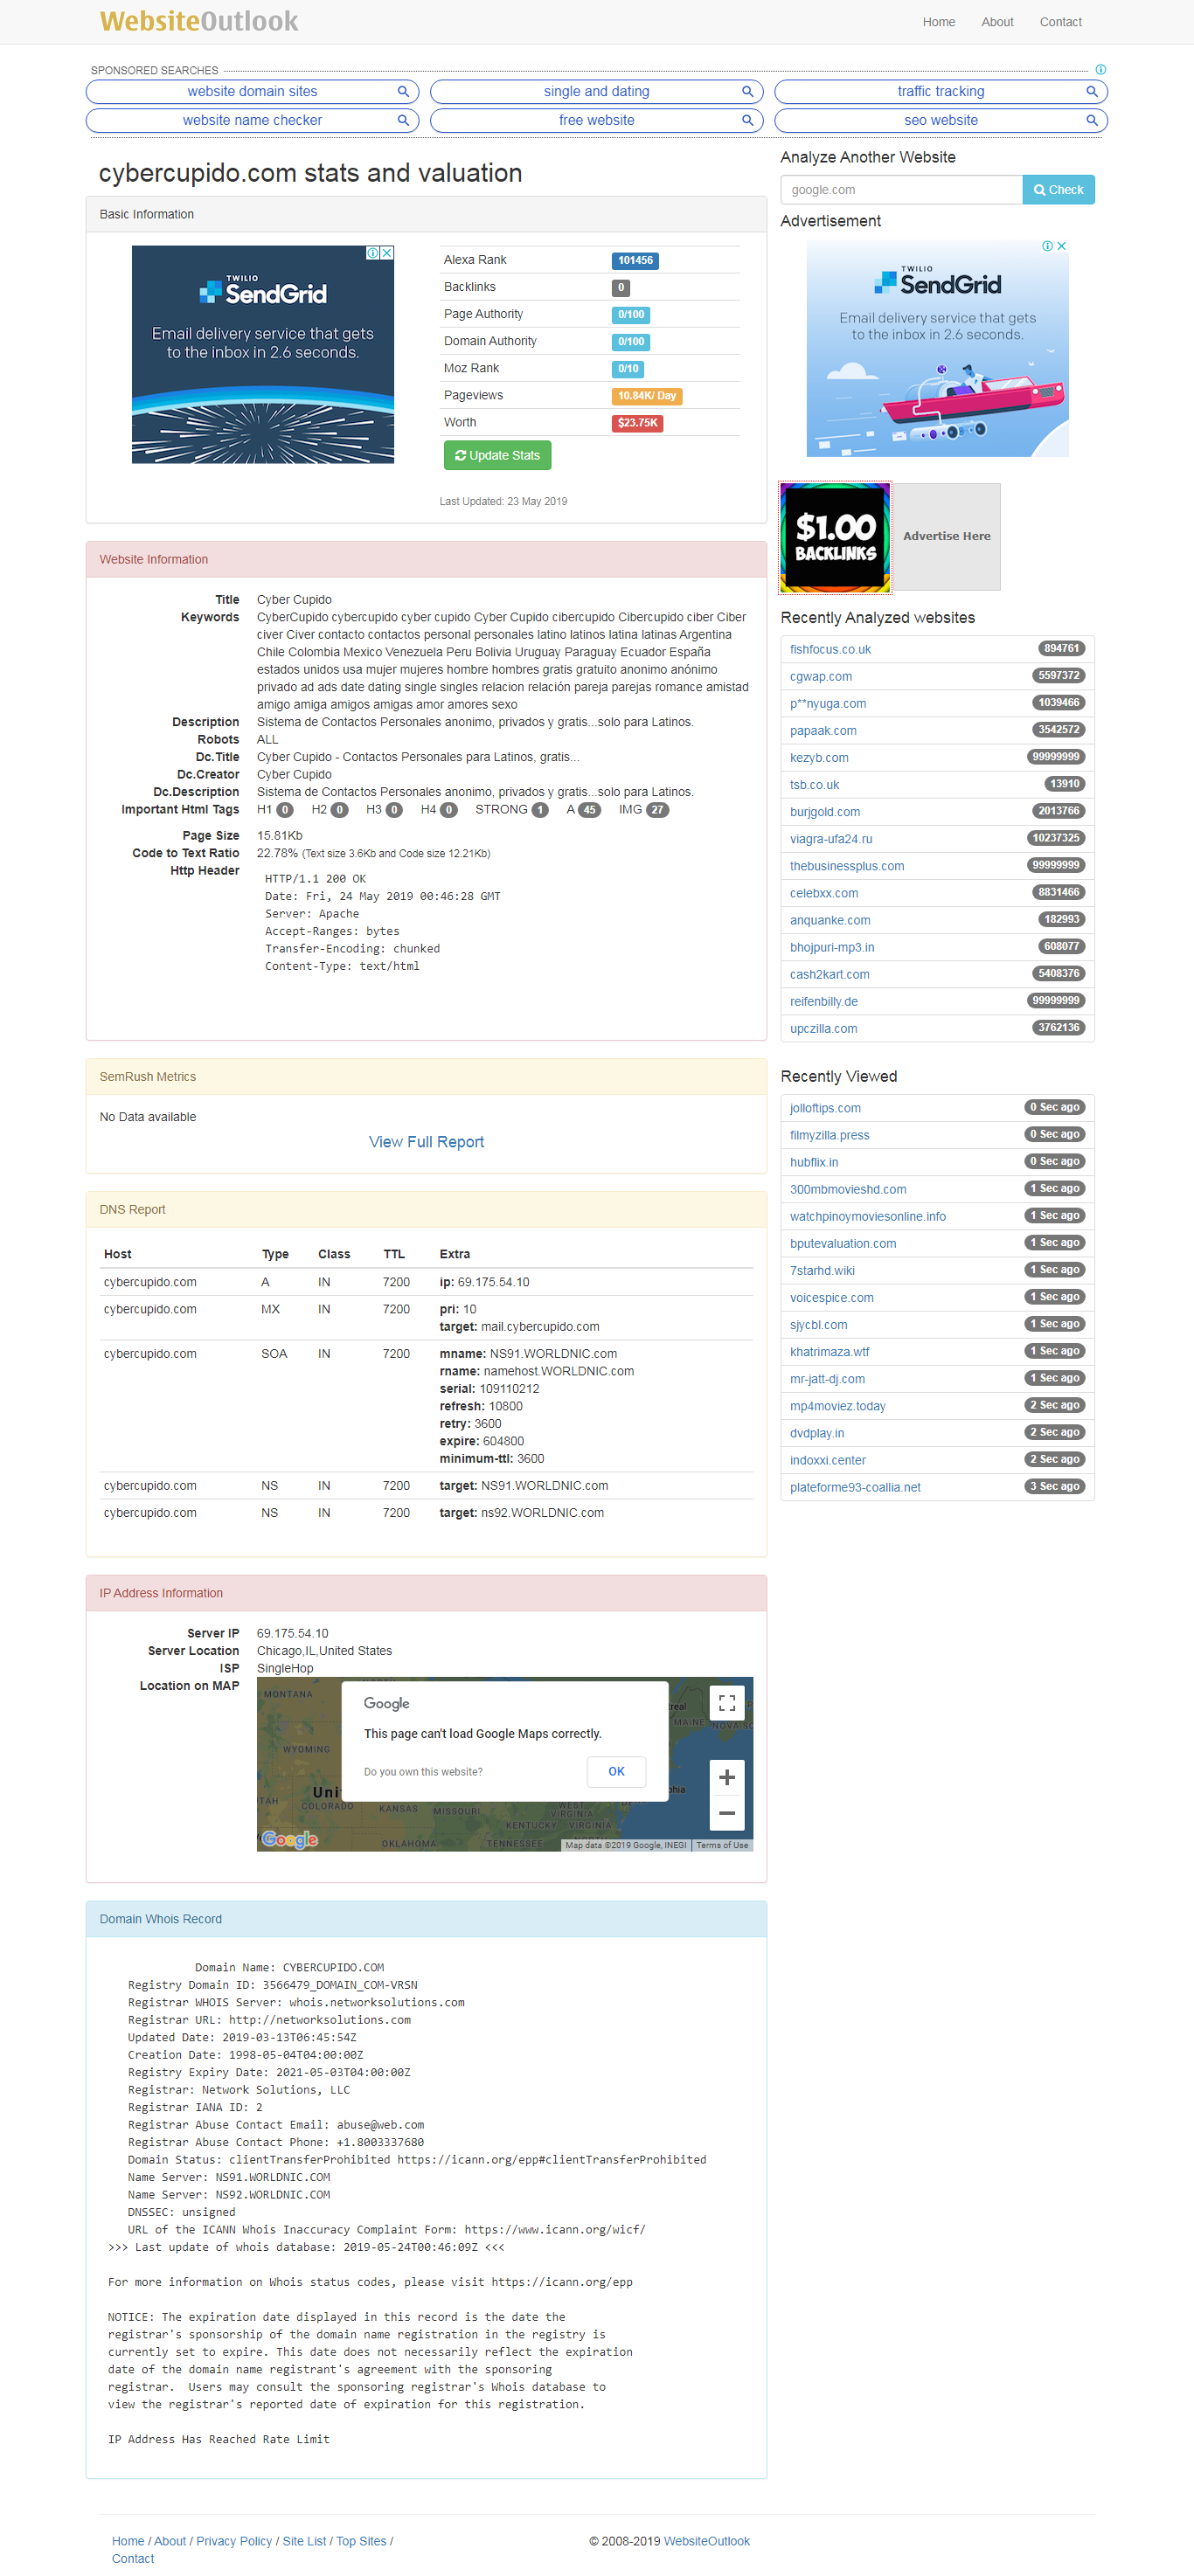Screen dimensions: 1194x2576
Task: Click the Pageviews 10.84K/ Day badge
Action: point(646,396)
